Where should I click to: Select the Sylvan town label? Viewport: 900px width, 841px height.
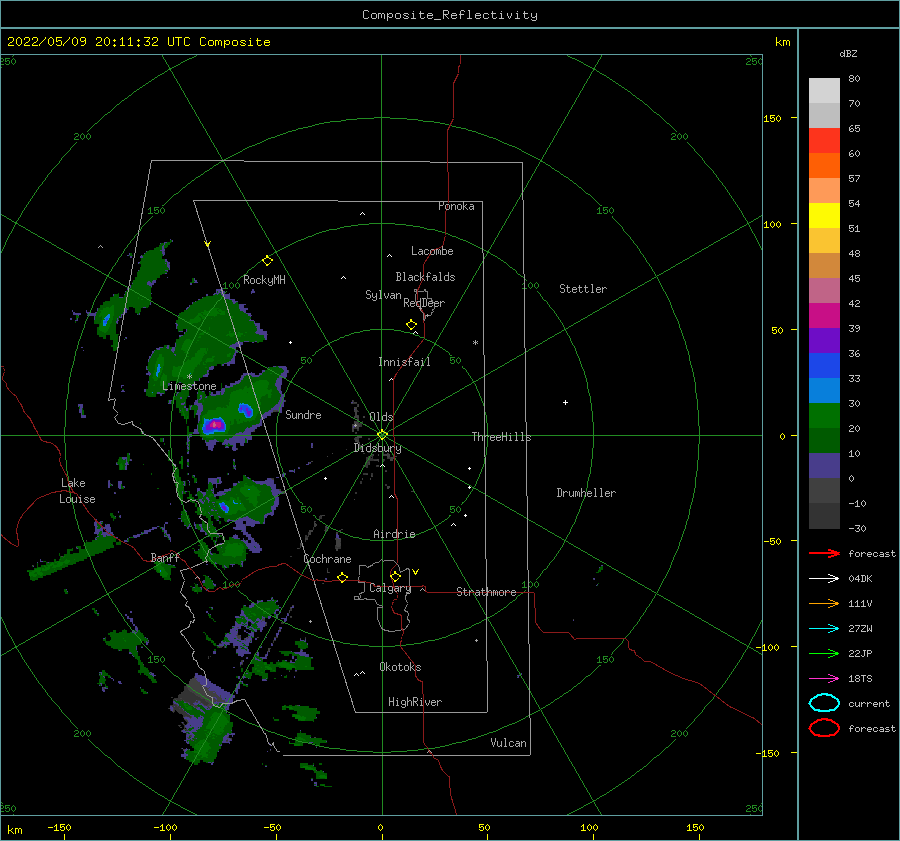383,295
